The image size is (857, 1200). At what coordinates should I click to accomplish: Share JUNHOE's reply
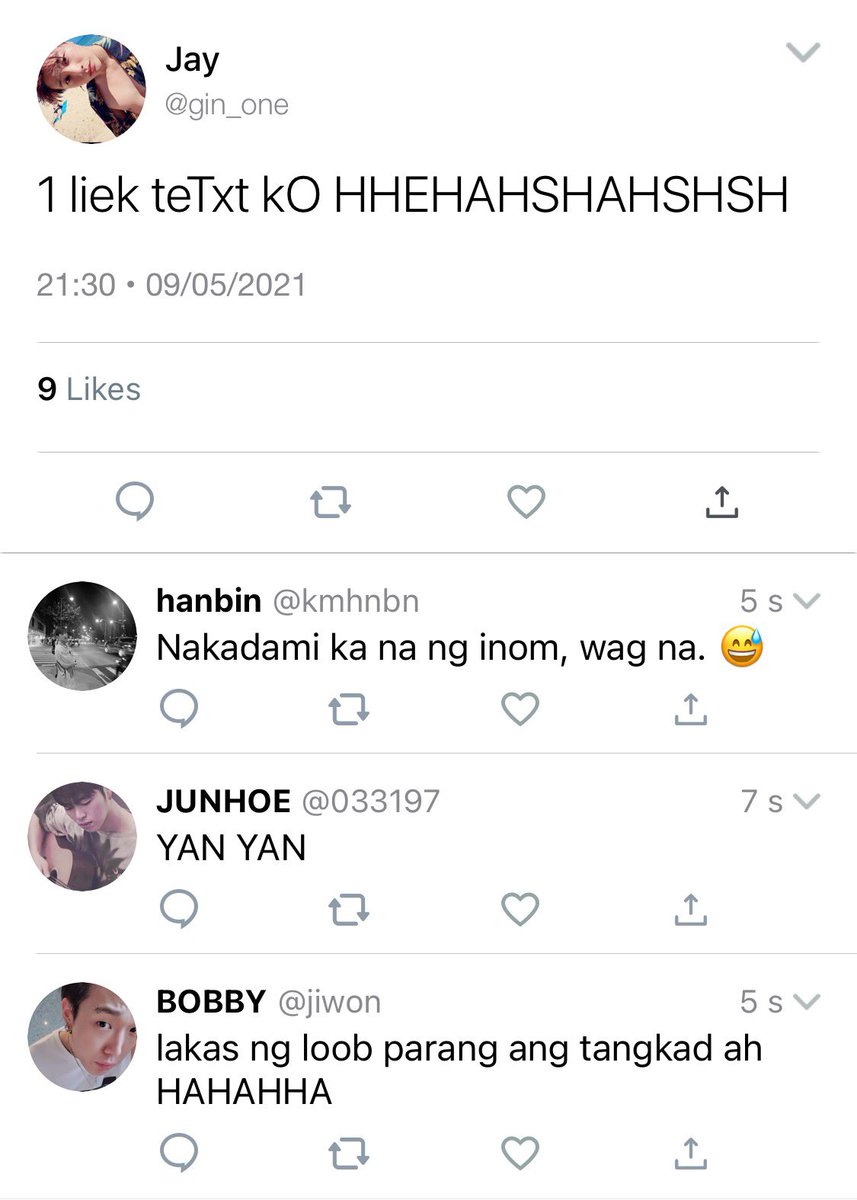(x=691, y=908)
